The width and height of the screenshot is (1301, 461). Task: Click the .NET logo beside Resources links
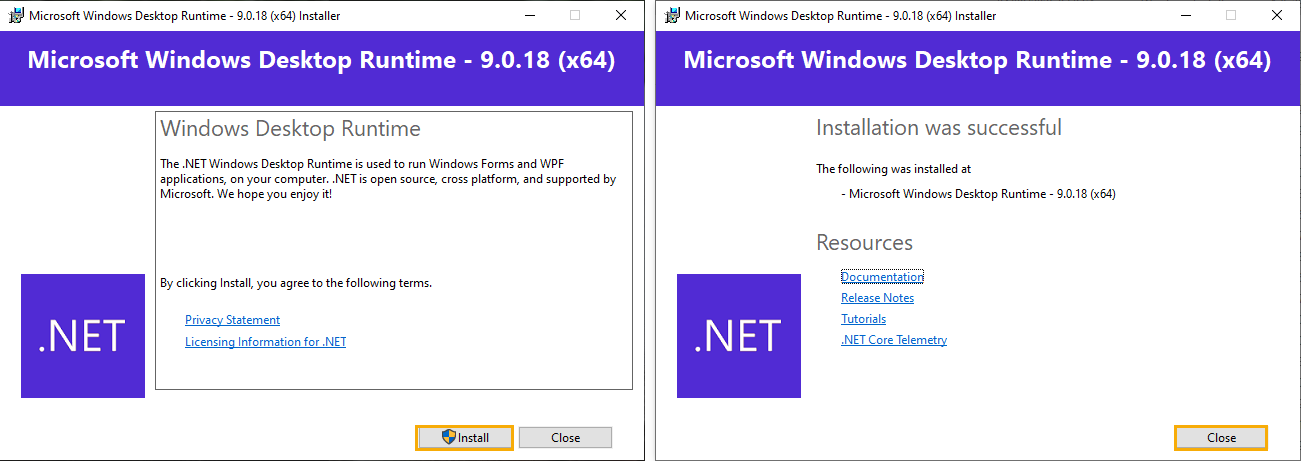(x=739, y=336)
